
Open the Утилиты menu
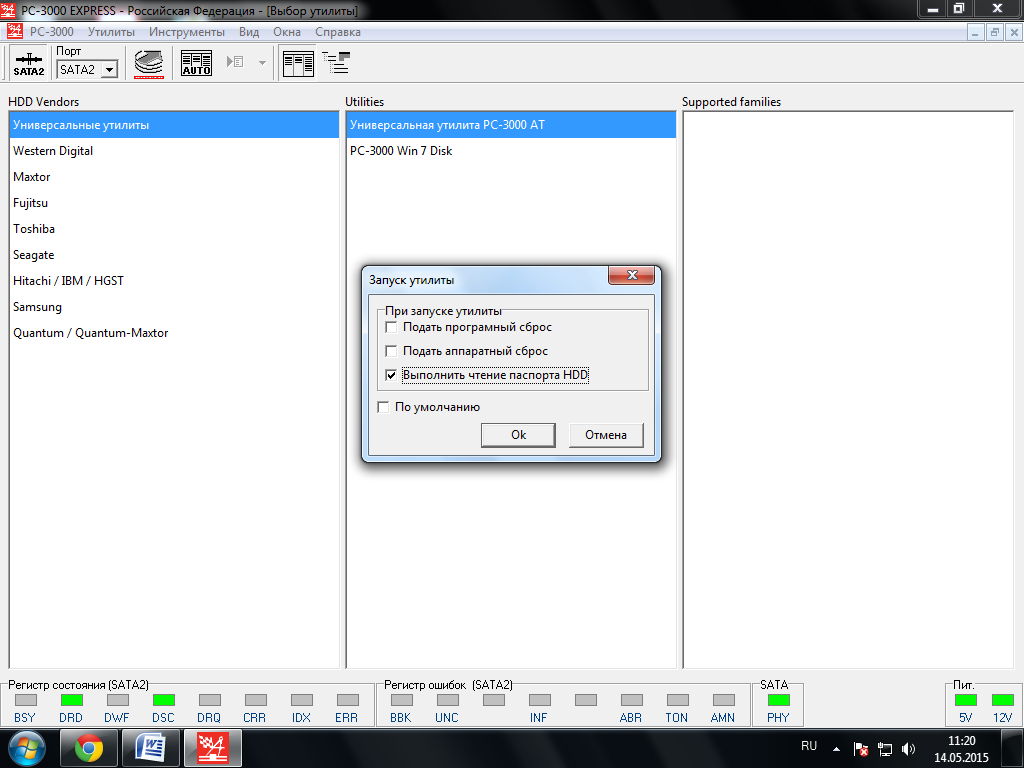[111, 31]
